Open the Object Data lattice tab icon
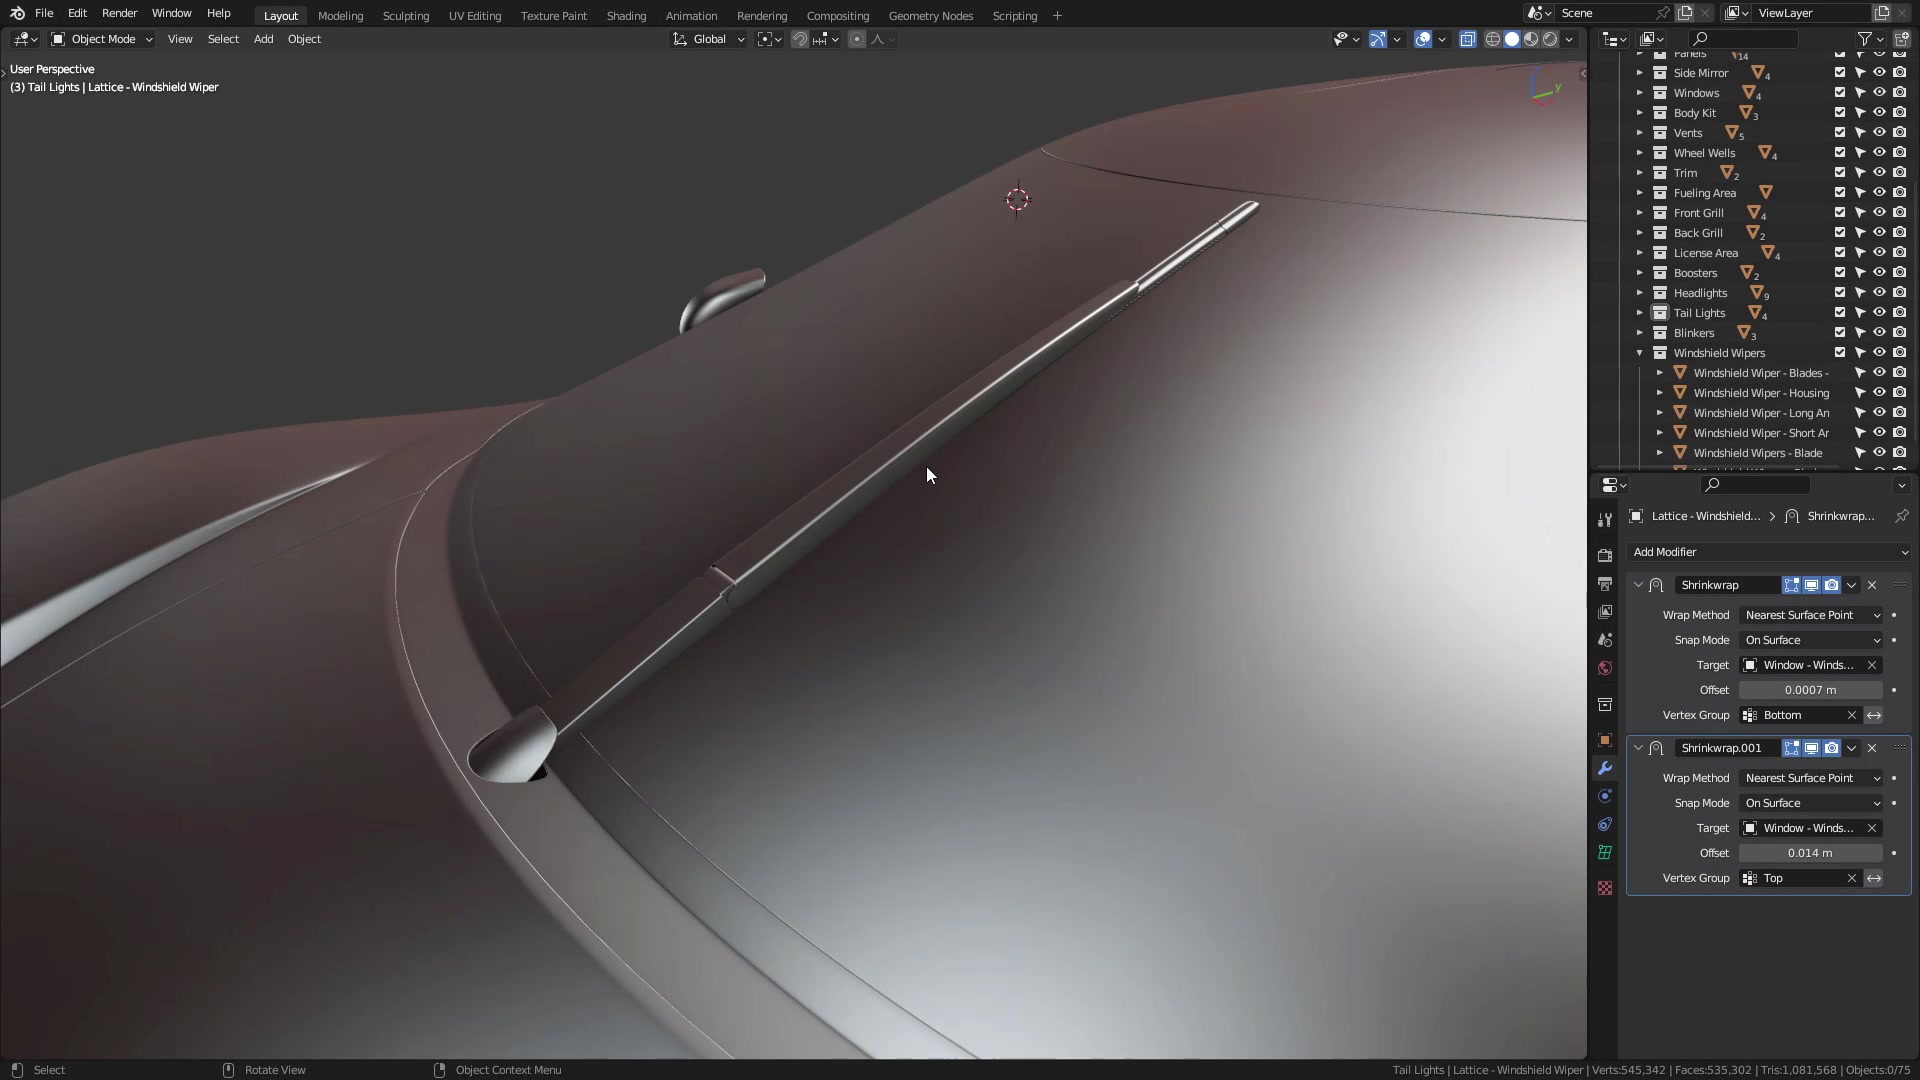 [x=1605, y=852]
